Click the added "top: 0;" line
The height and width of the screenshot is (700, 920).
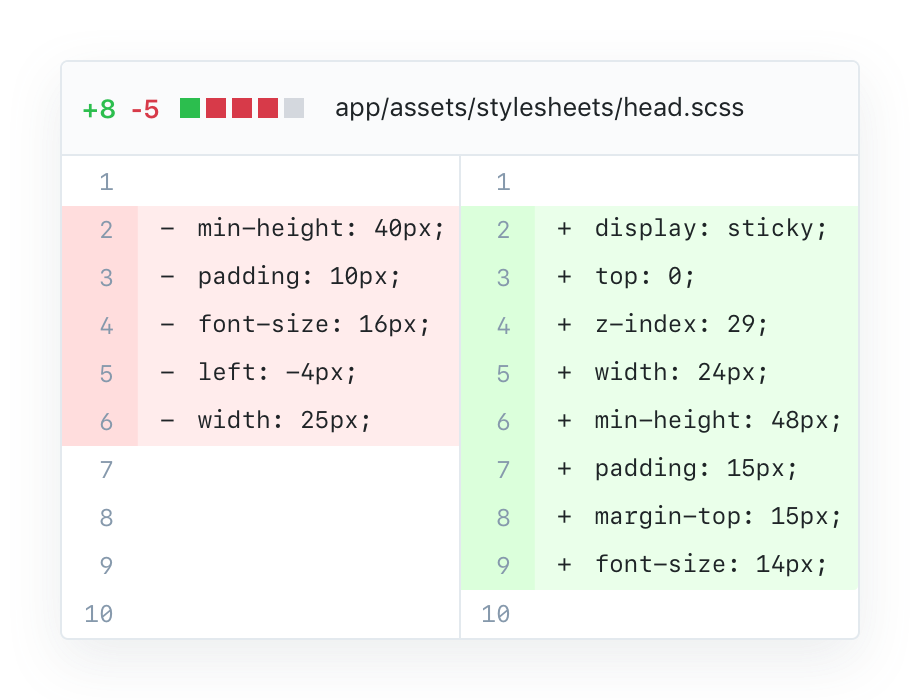[644, 276]
